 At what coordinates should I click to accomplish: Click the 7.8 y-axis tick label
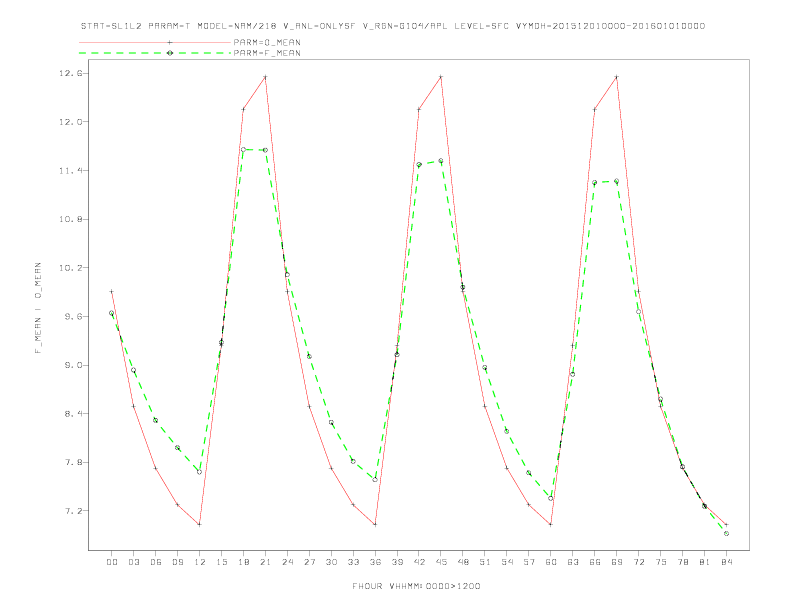[73, 463]
